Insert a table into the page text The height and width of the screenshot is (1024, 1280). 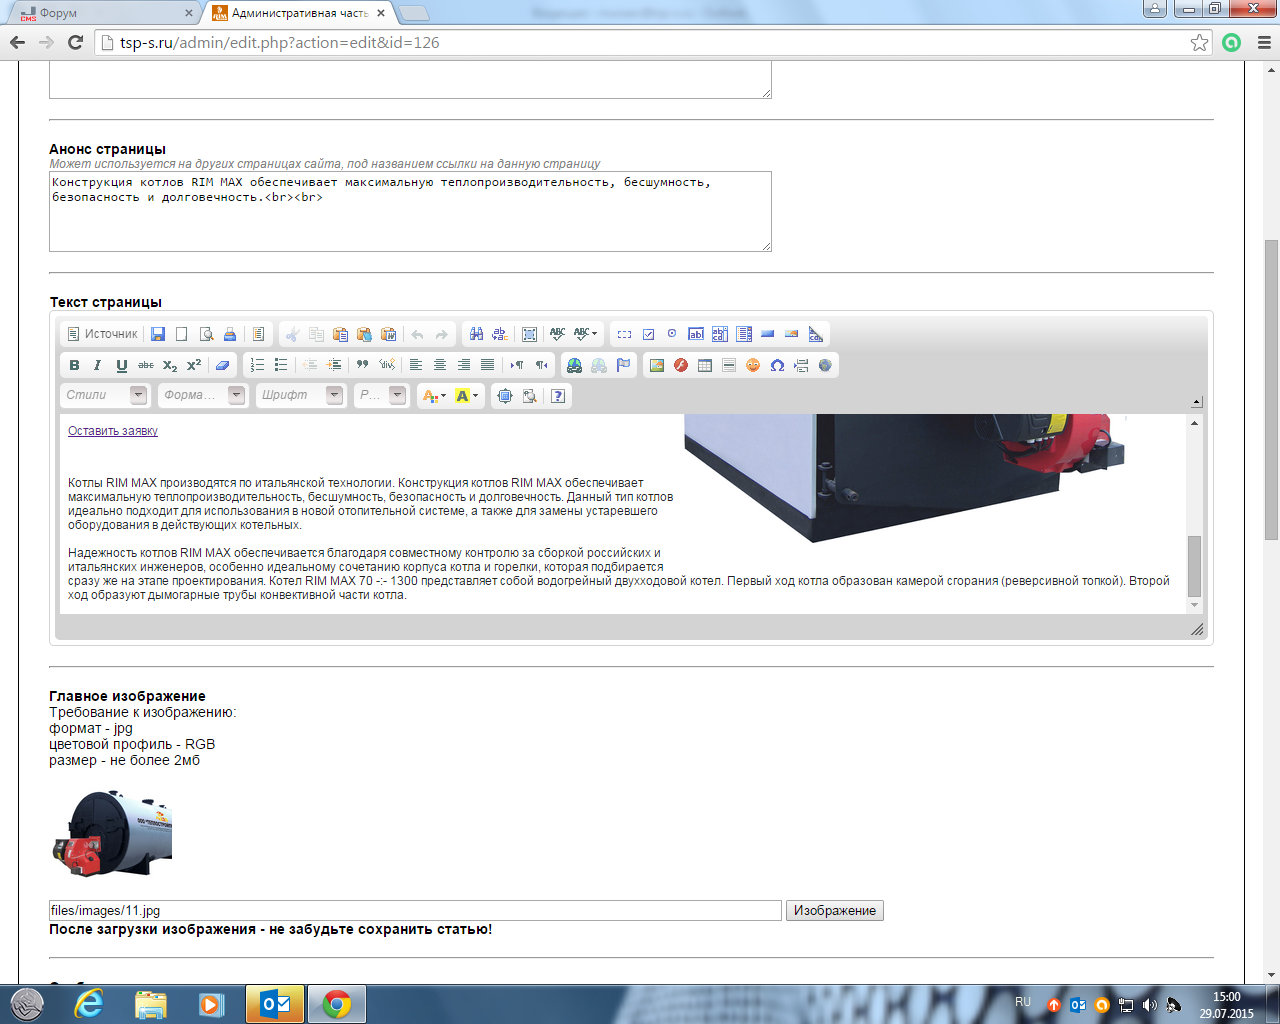[x=705, y=365]
